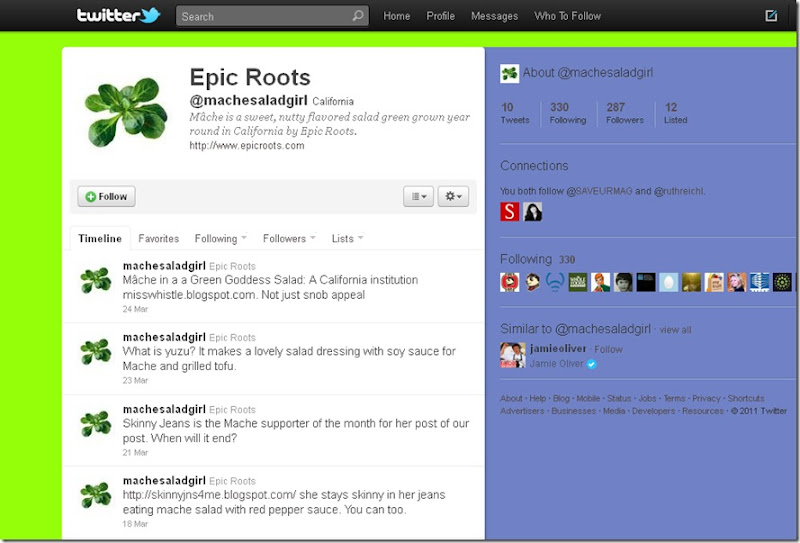Switch to the Favorites tab
Screen dimensions: 800x543
point(158,238)
